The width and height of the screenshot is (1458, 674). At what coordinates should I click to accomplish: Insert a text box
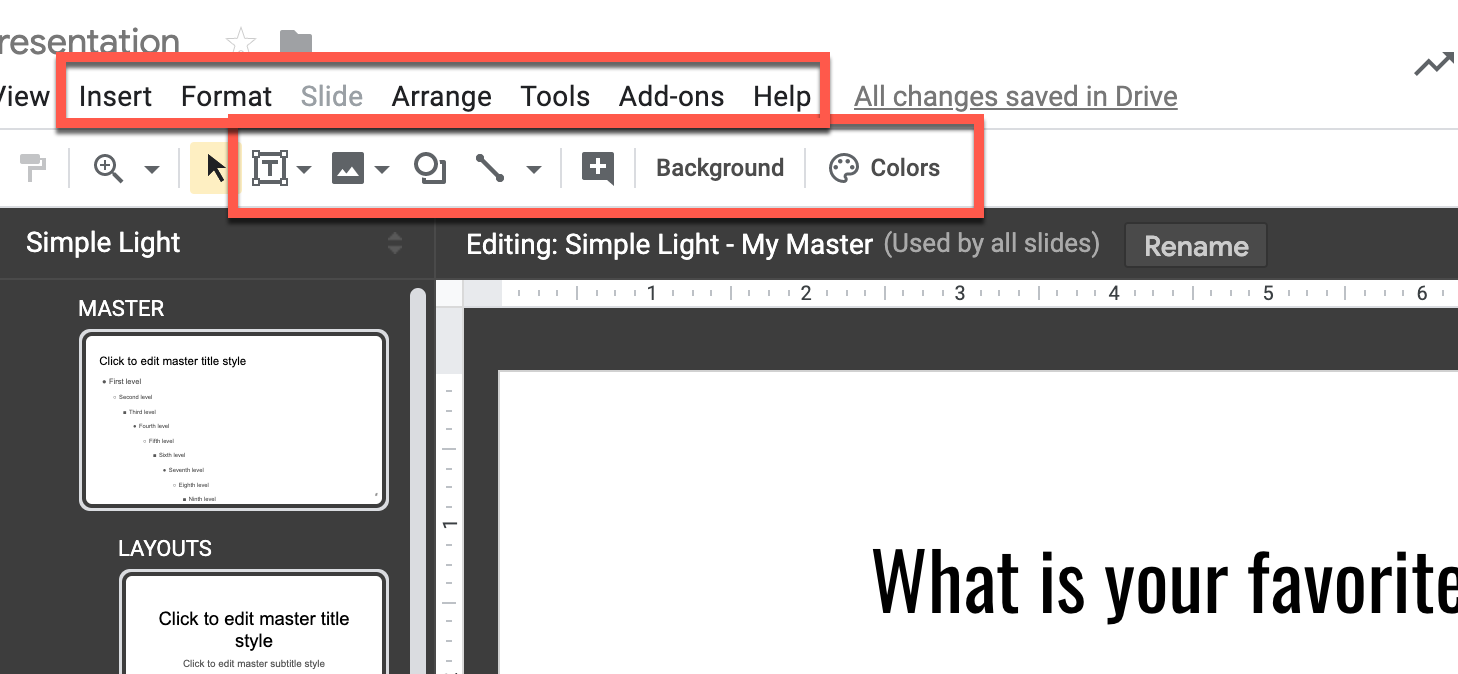pyautogui.click(x=270, y=167)
